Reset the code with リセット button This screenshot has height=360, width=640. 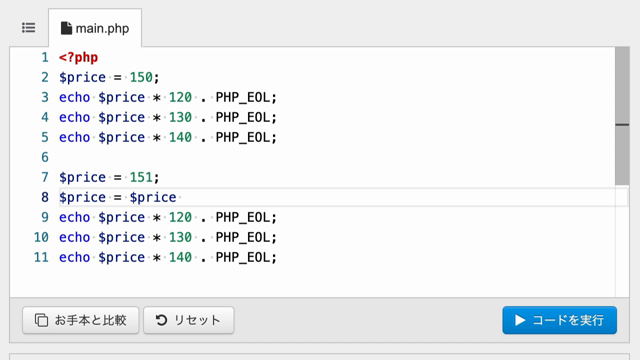[x=189, y=320]
